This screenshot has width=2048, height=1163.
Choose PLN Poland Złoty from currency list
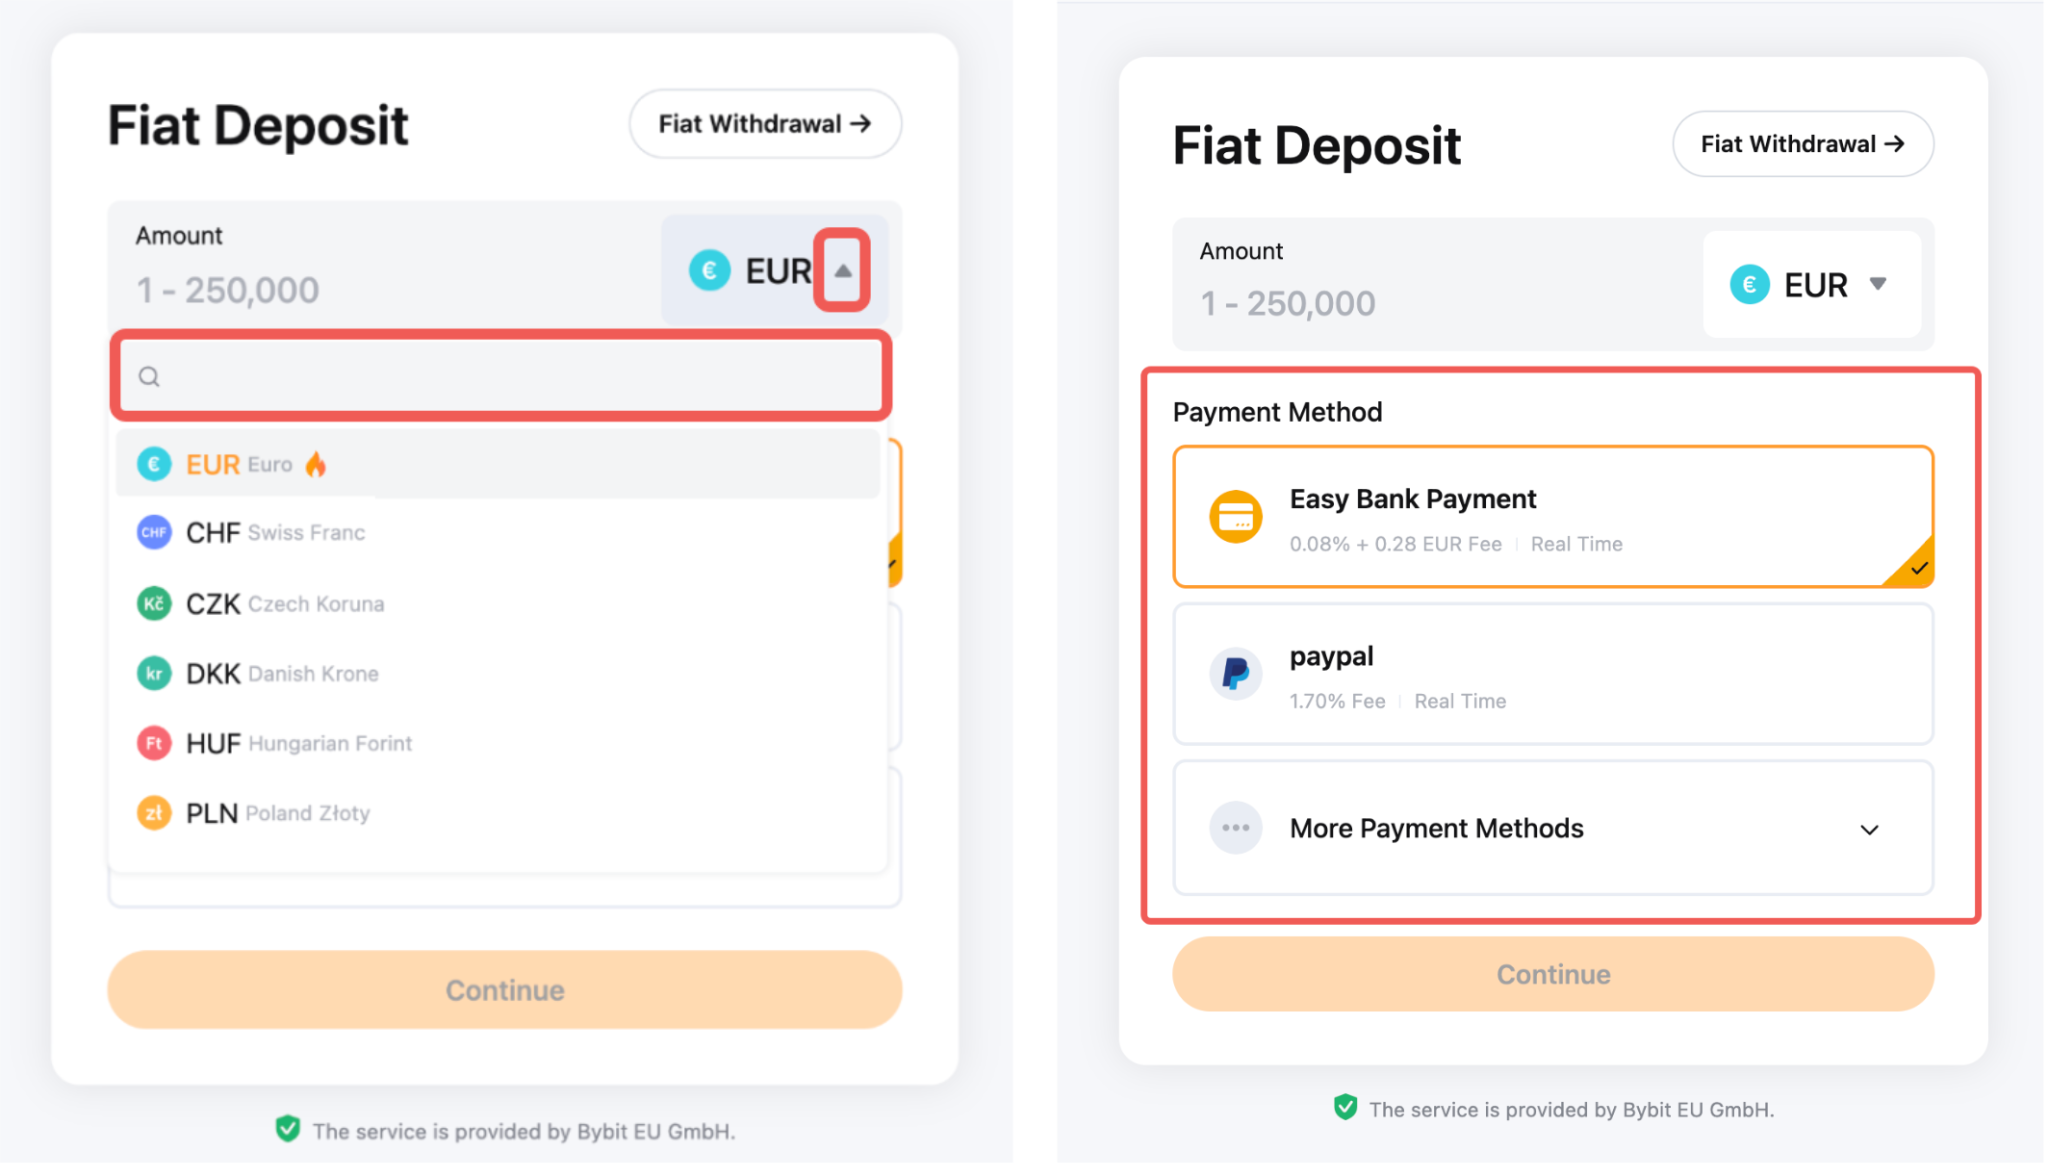point(278,813)
